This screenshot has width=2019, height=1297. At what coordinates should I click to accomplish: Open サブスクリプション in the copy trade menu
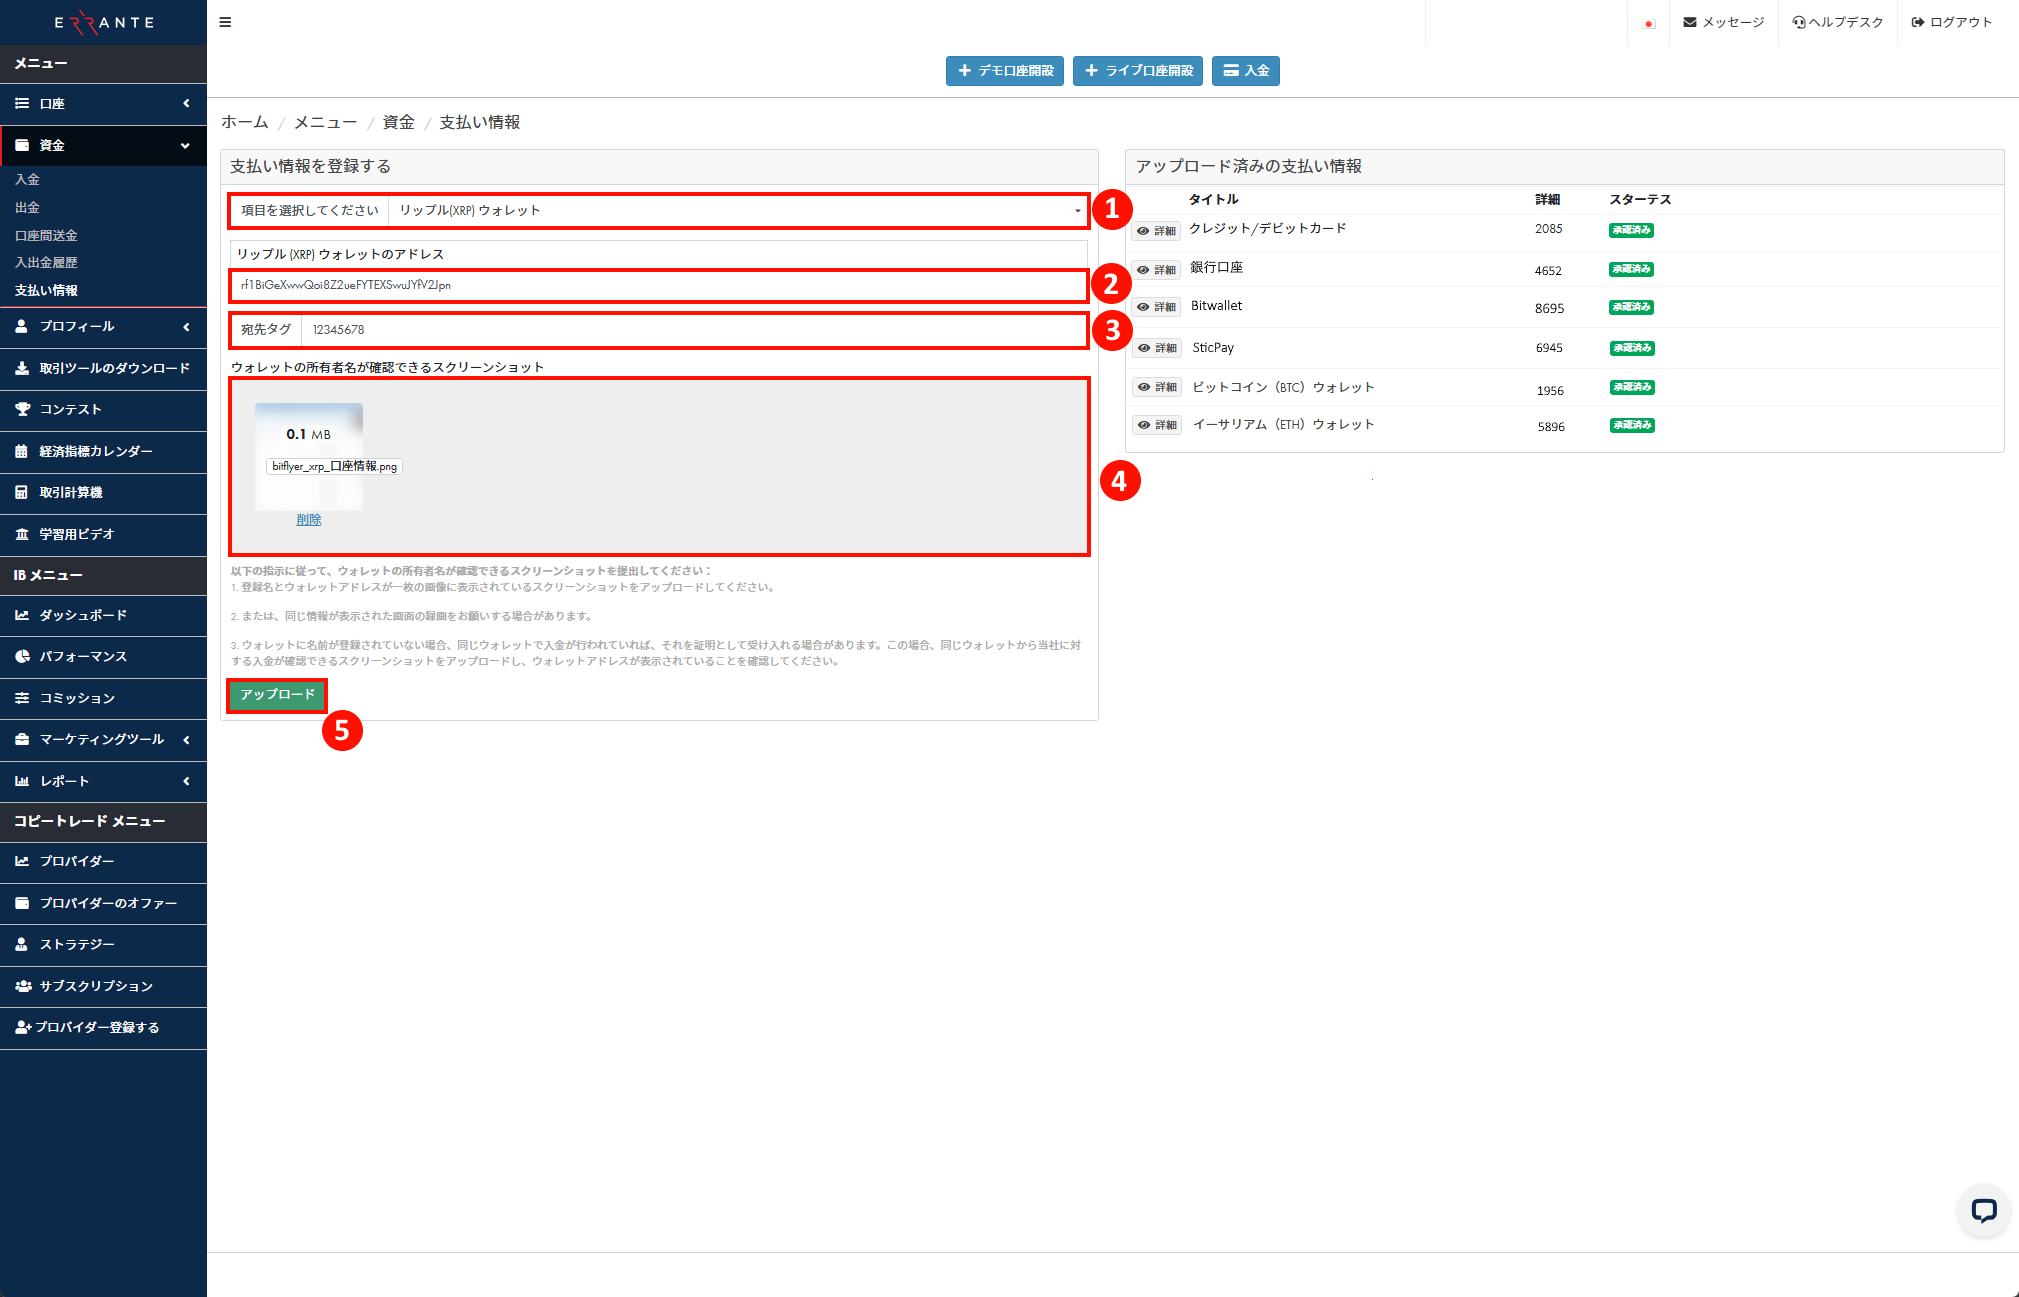(93, 986)
